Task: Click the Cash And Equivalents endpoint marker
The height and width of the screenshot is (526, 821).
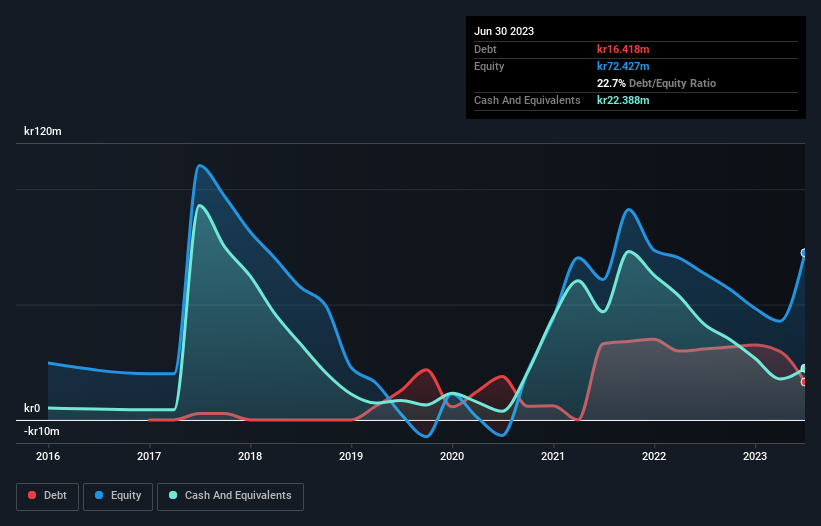Action: (804, 368)
